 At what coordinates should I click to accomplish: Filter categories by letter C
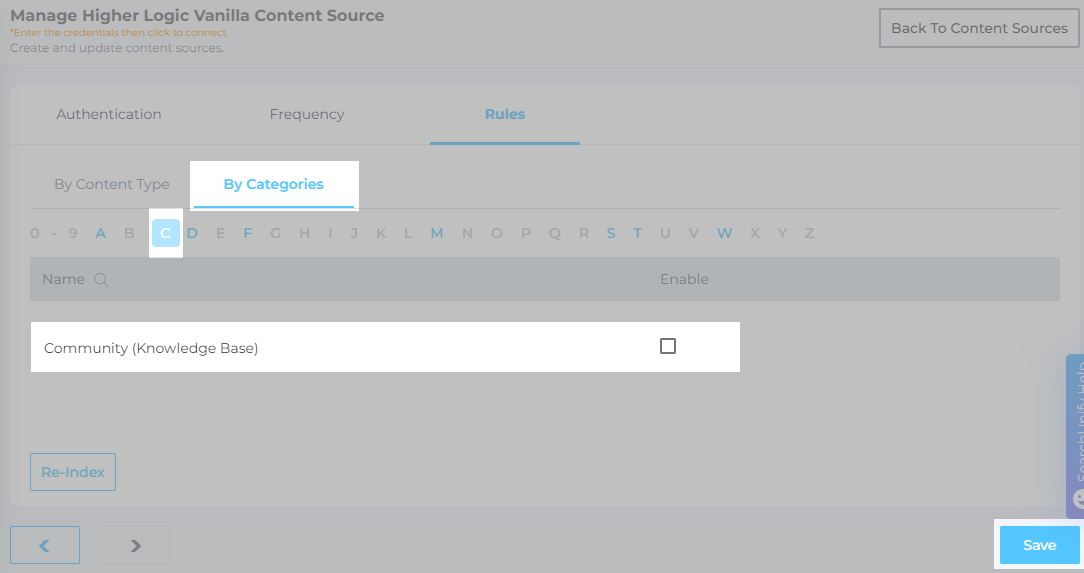[x=166, y=233]
